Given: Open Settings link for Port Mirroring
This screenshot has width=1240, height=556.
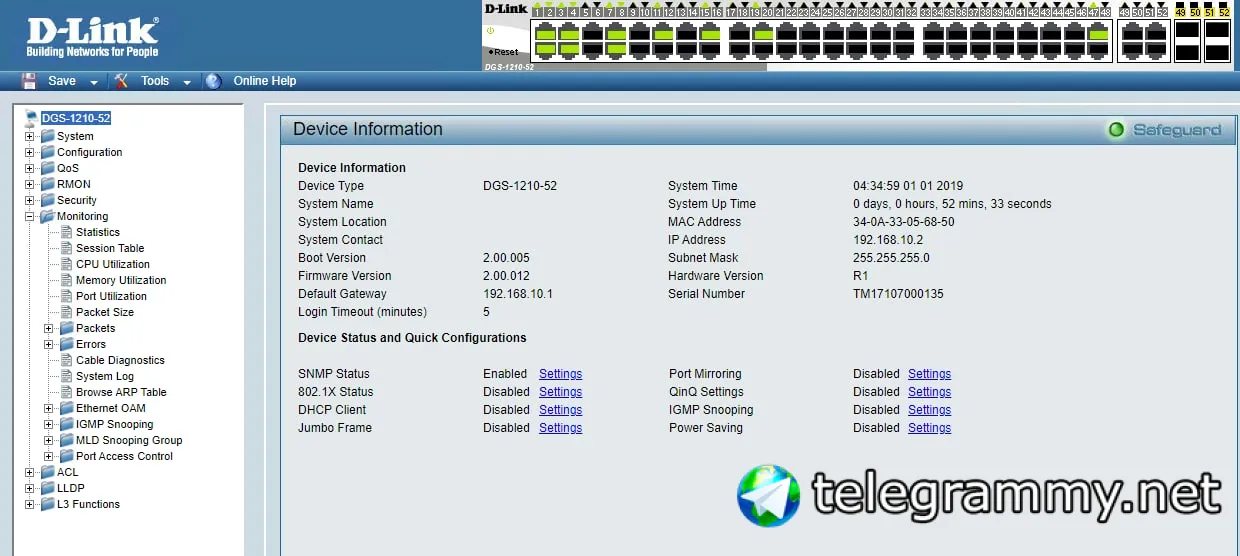Looking at the screenshot, I should click(929, 374).
